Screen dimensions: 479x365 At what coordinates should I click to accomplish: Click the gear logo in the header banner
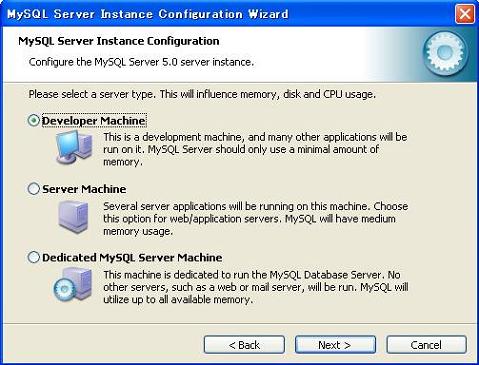pos(445,53)
